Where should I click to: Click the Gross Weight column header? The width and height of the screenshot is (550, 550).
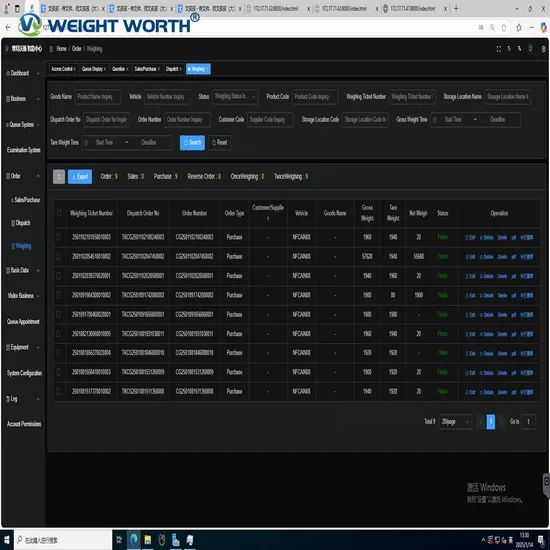(367, 213)
